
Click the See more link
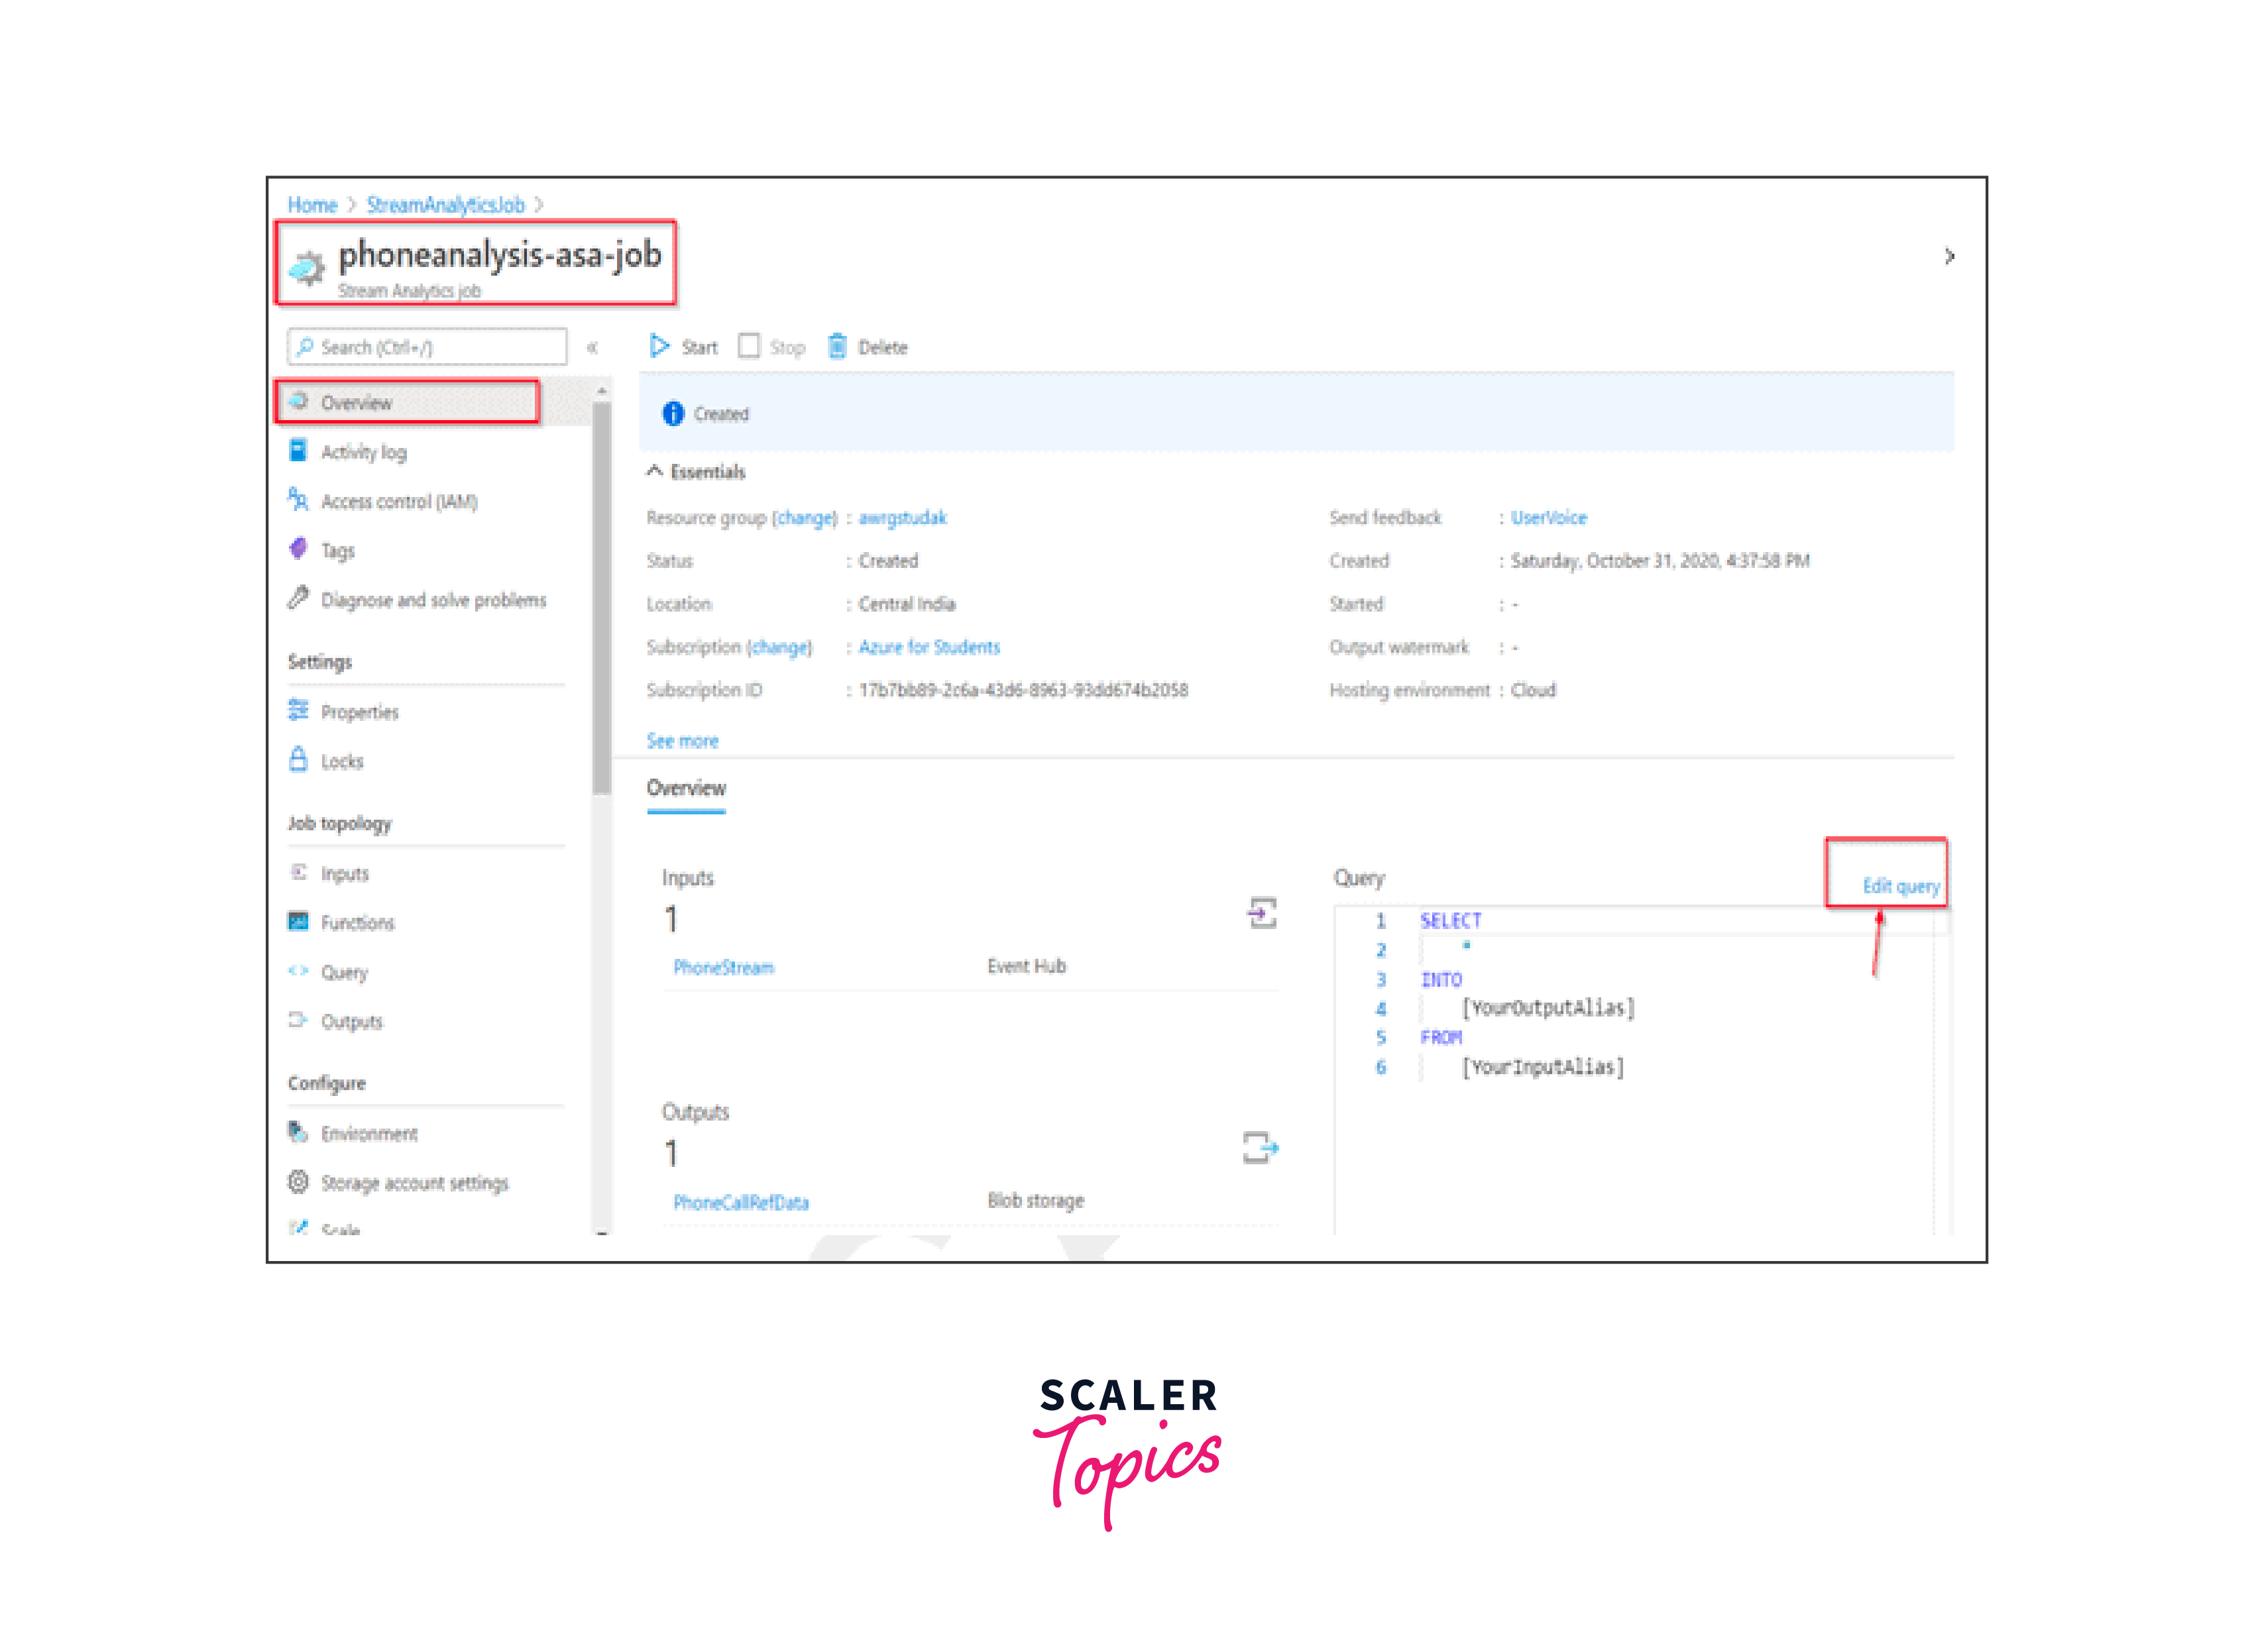(682, 741)
